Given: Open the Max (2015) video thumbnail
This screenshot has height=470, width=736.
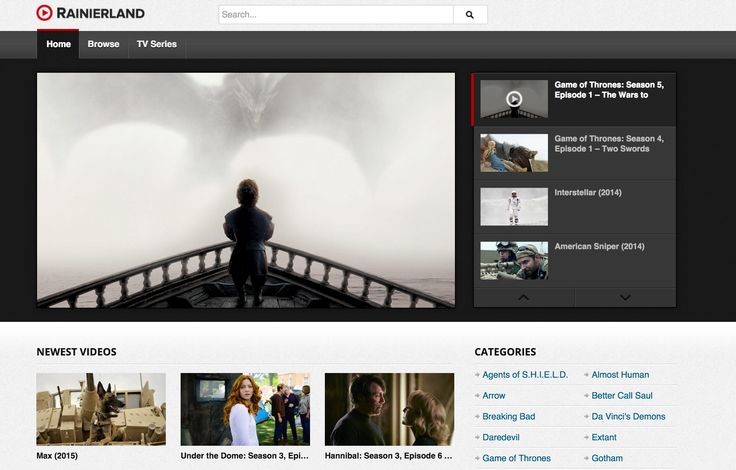Looking at the screenshot, I should [x=101, y=409].
